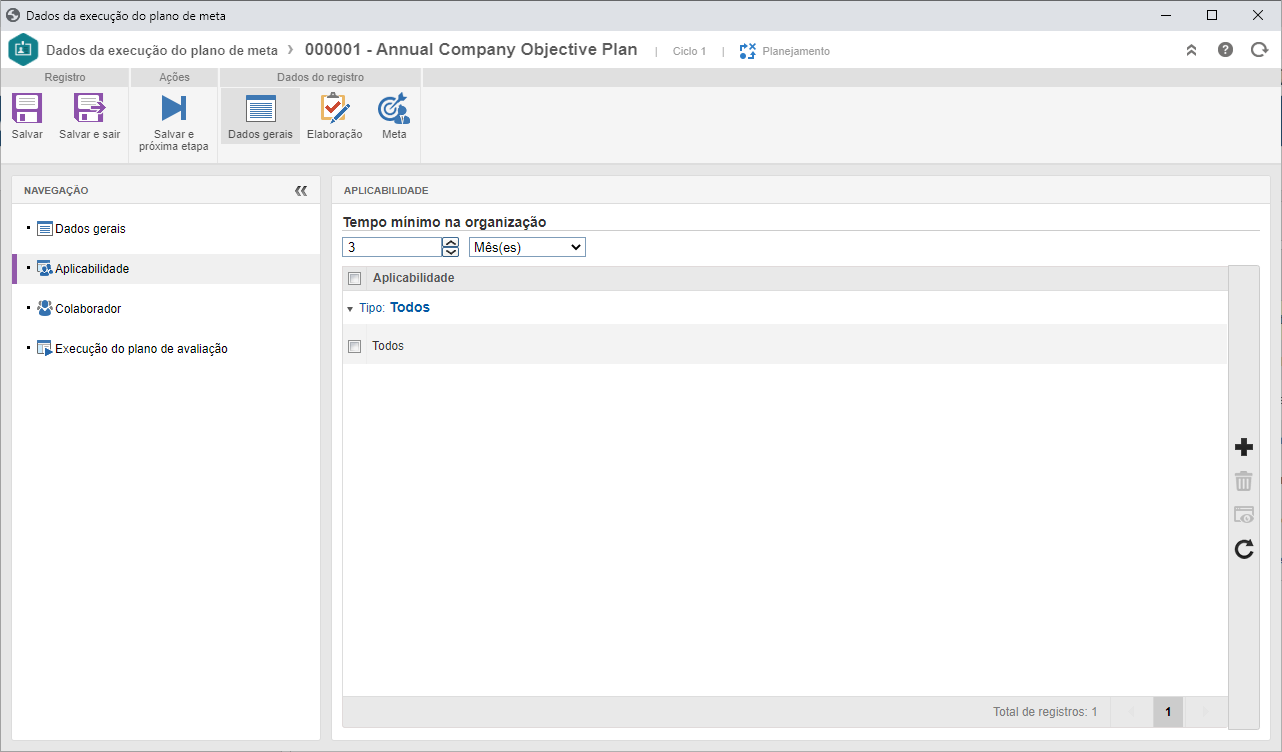The width and height of the screenshot is (1282, 752).
Task: Open the Mês(es) unit dropdown
Action: tap(527, 247)
